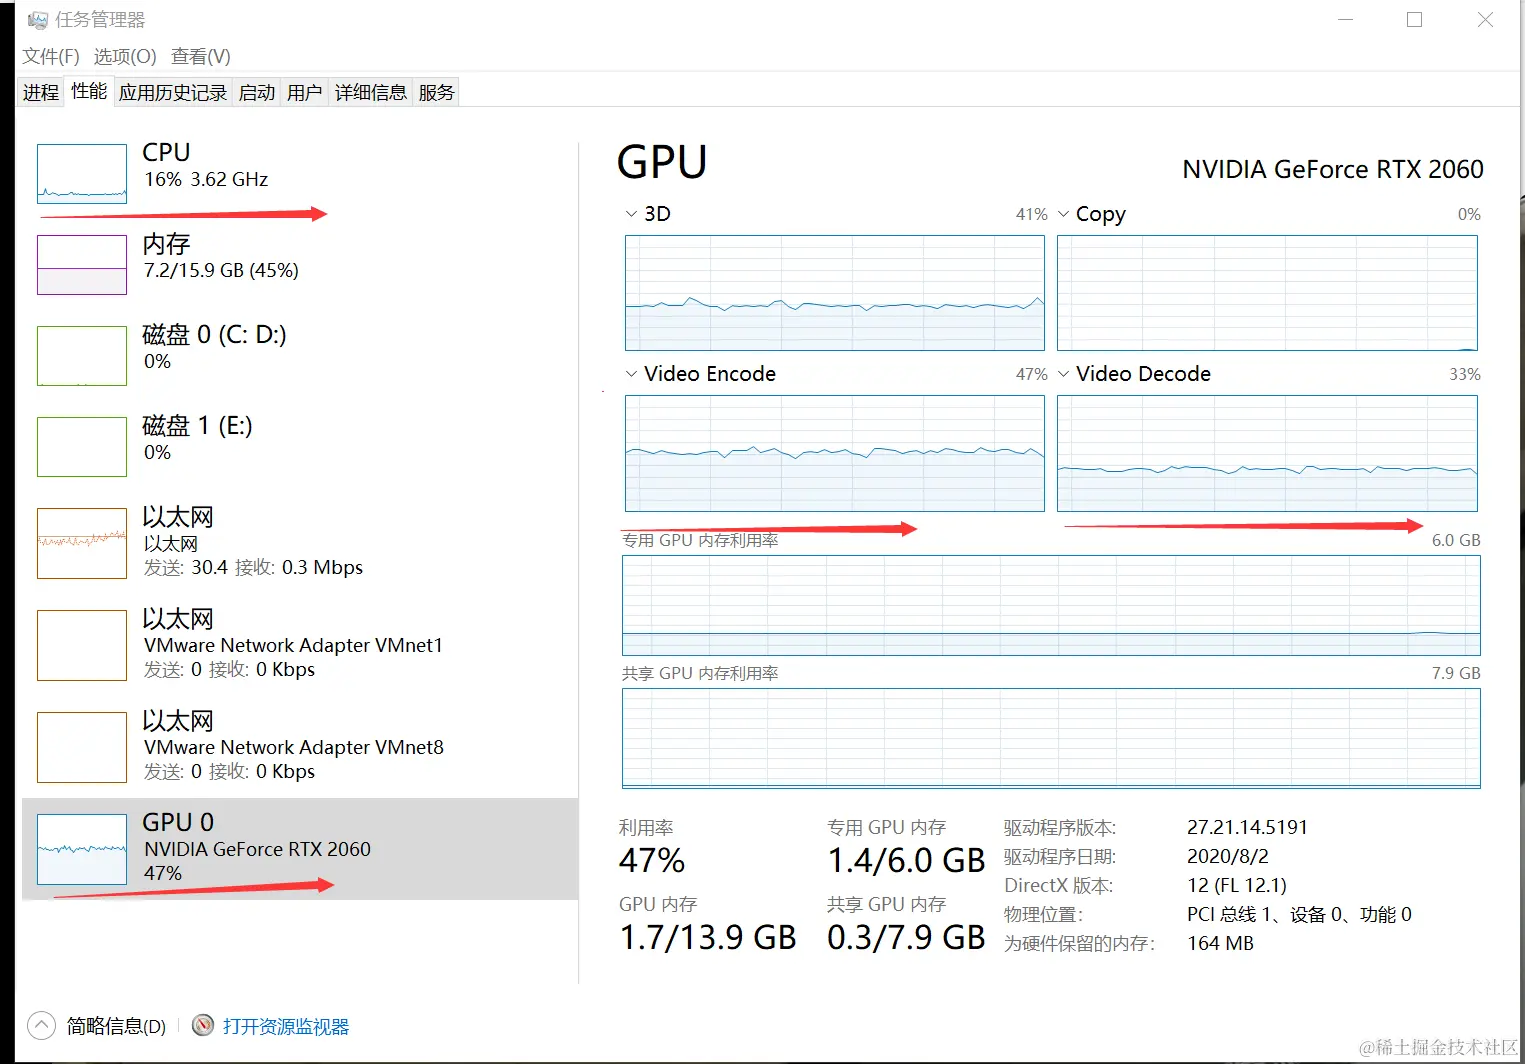1525x1064 pixels.
Task: Open the 选项 (Options) menu
Action: tap(124, 56)
